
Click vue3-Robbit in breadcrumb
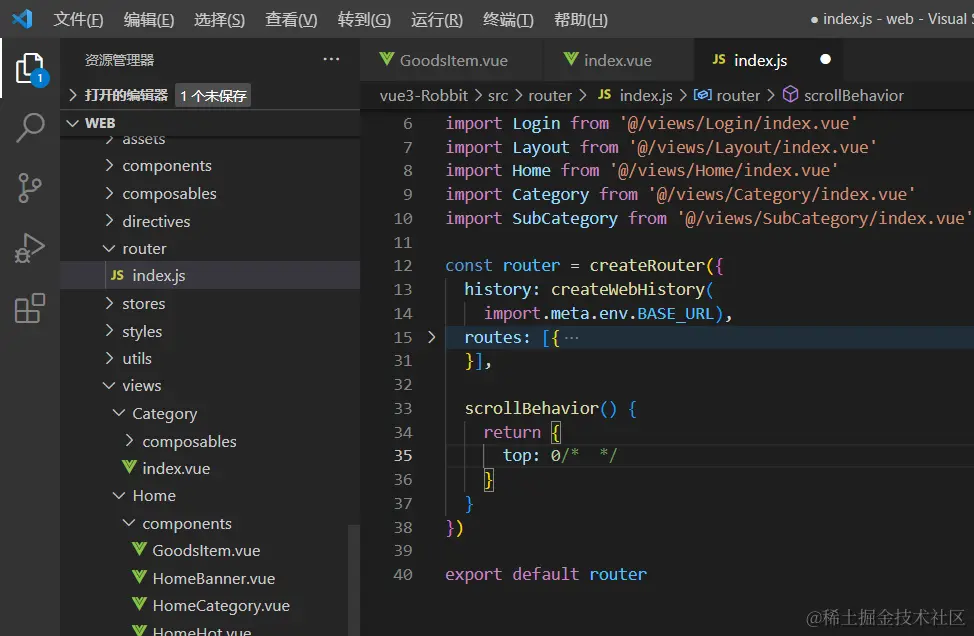point(424,95)
